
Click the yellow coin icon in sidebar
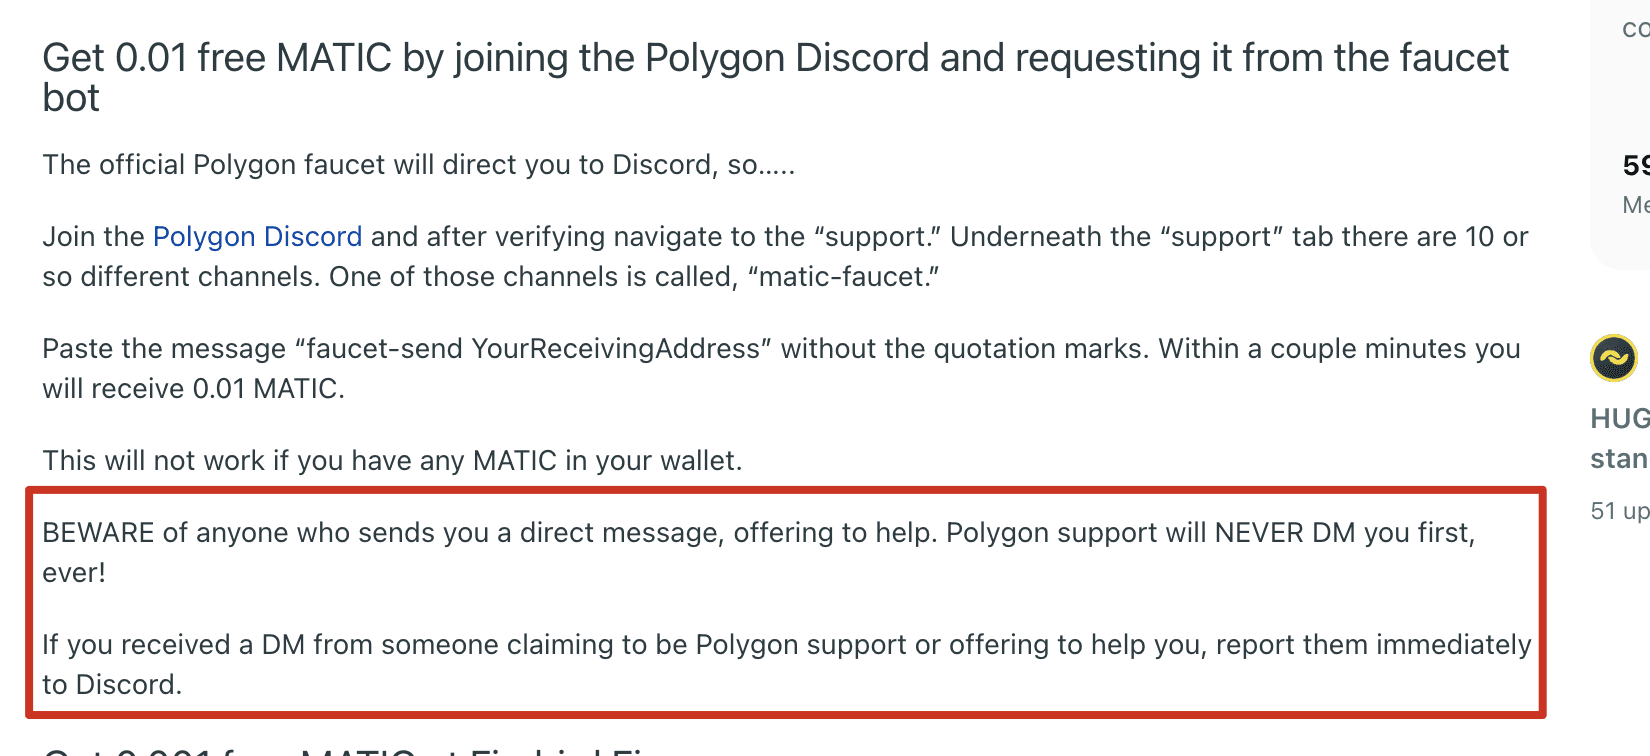coord(1613,358)
